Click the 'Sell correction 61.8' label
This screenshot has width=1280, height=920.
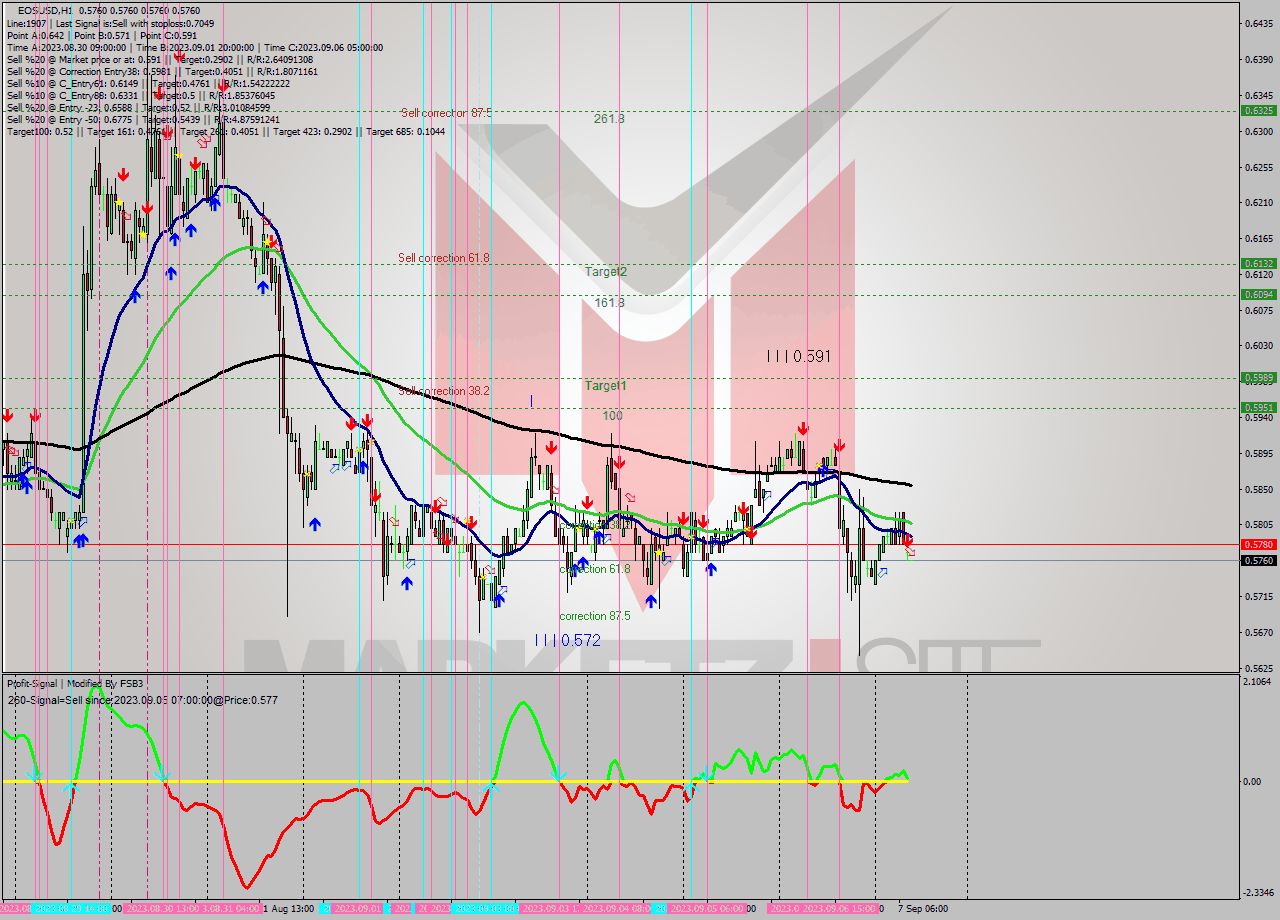tap(444, 258)
